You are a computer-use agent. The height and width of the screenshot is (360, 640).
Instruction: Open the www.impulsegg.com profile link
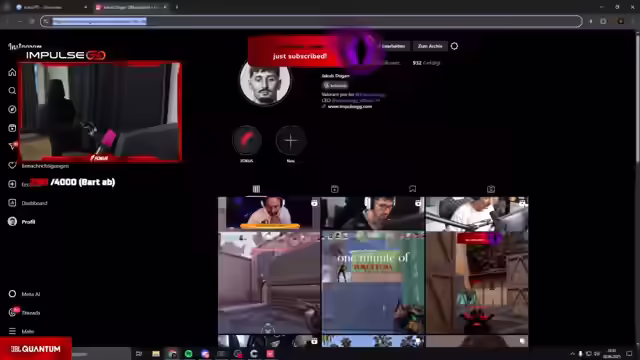pos(350,107)
